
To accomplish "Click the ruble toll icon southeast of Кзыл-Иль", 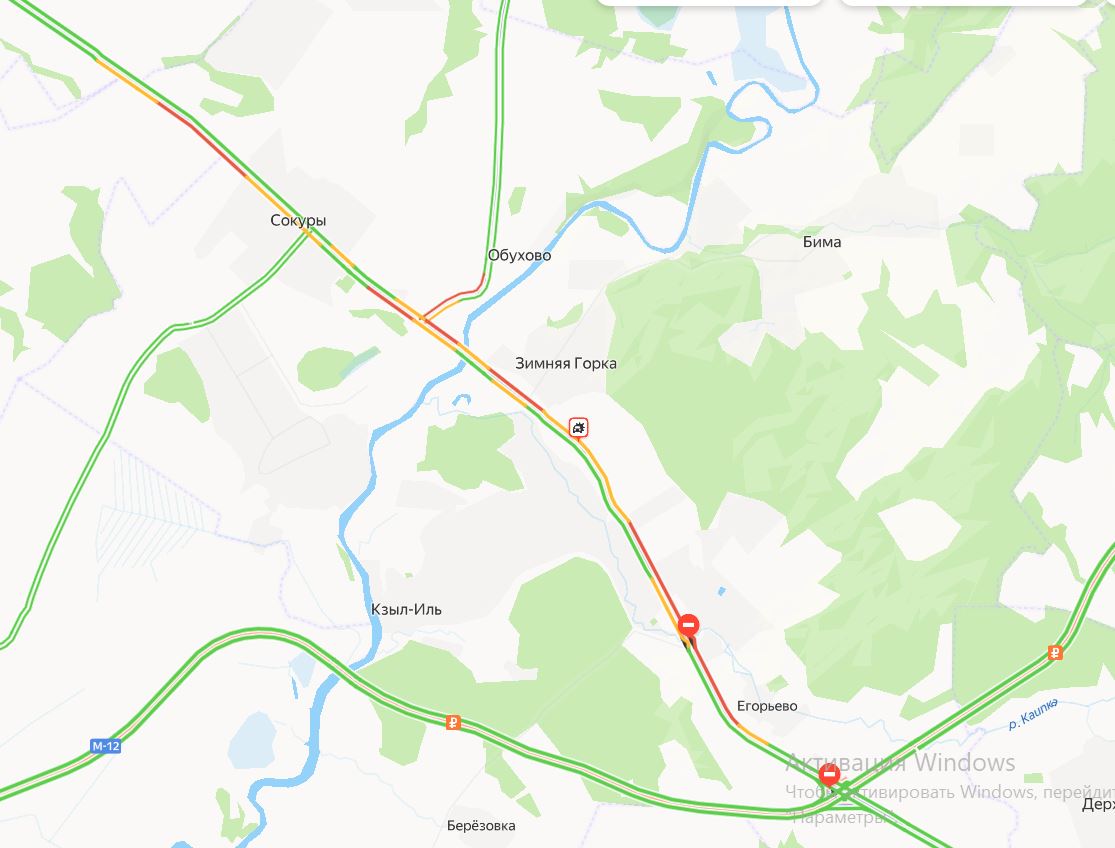I will [453, 723].
